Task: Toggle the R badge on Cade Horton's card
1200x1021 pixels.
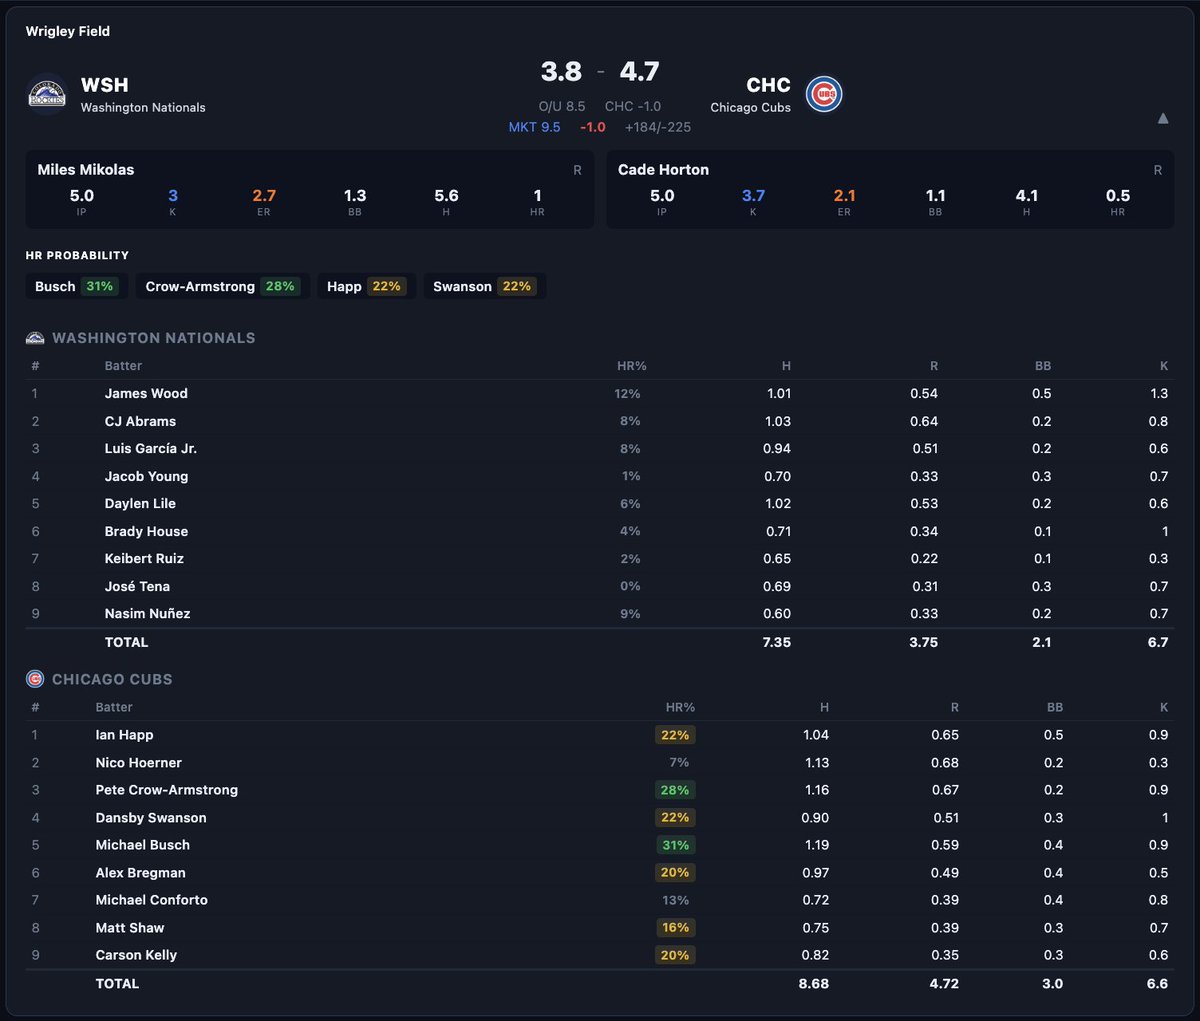Action: tap(1157, 170)
